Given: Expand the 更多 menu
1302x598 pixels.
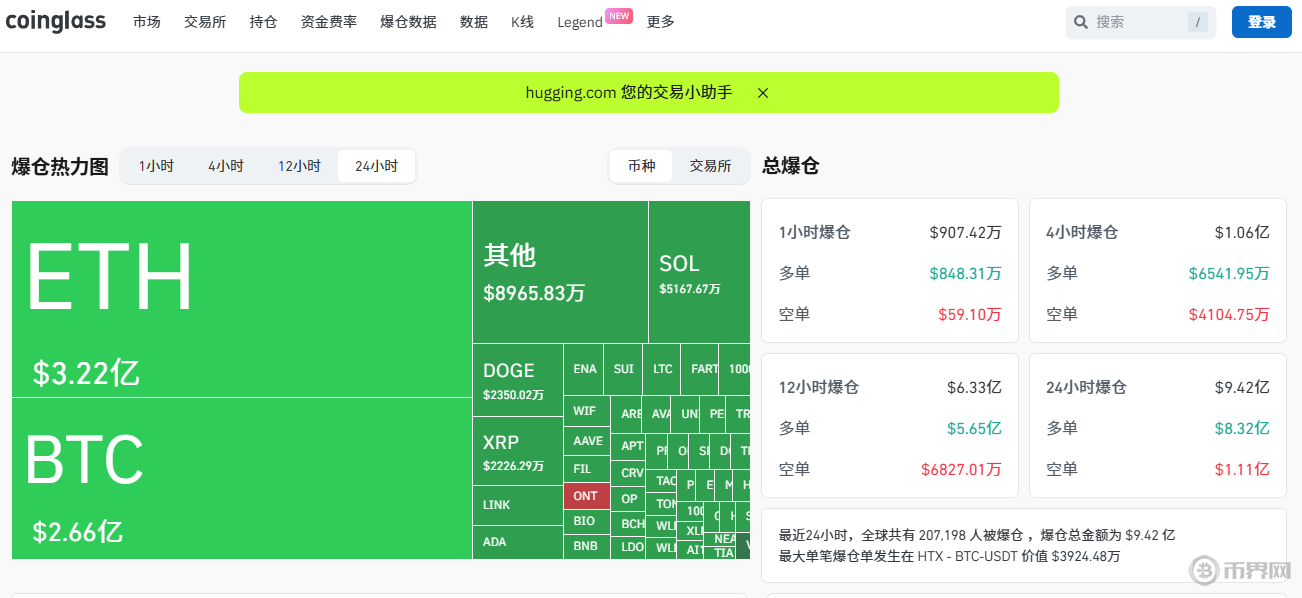Looking at the screenshot, I should click(661, 22).
